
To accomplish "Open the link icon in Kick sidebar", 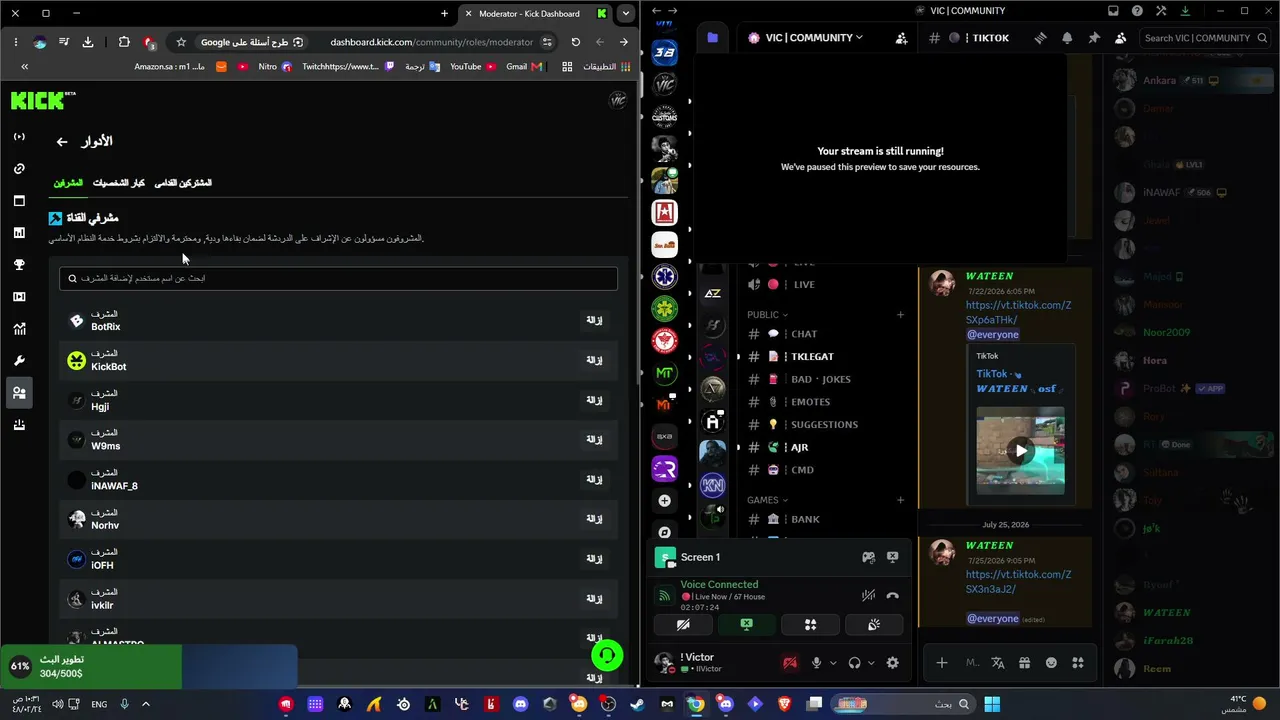I will [19, 169].
